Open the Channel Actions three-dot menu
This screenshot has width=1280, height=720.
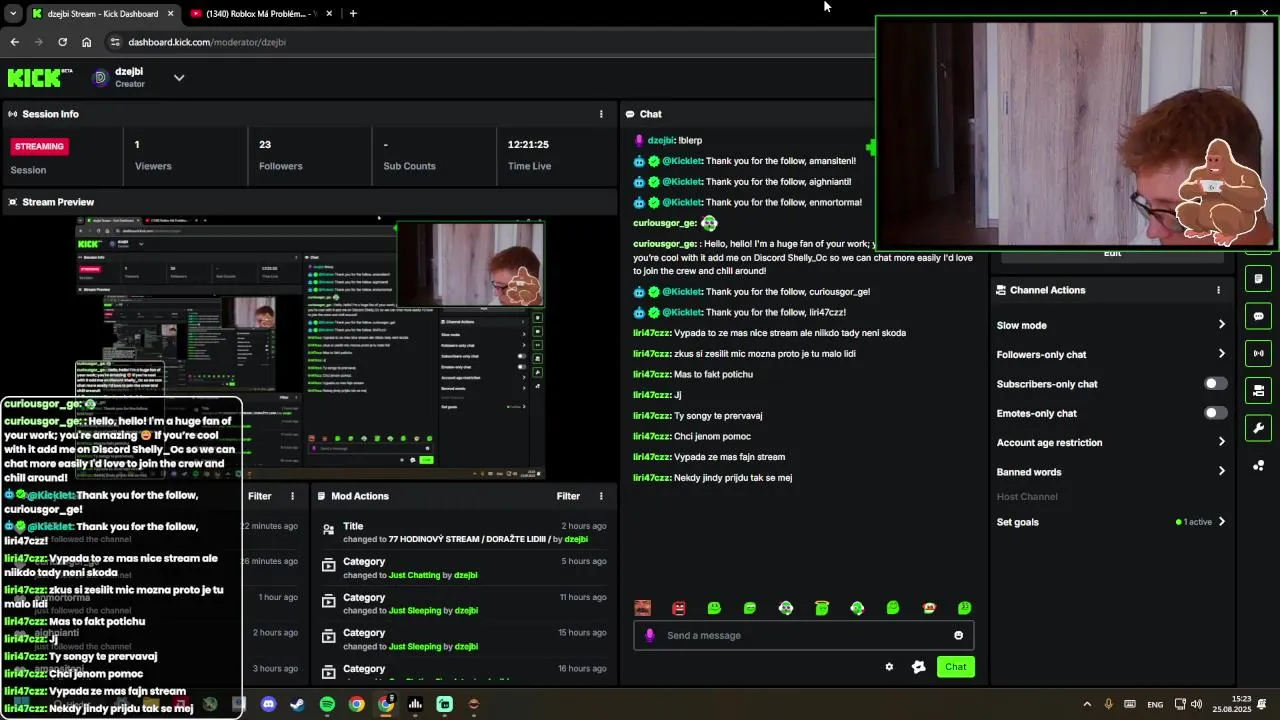point(1218,290)
